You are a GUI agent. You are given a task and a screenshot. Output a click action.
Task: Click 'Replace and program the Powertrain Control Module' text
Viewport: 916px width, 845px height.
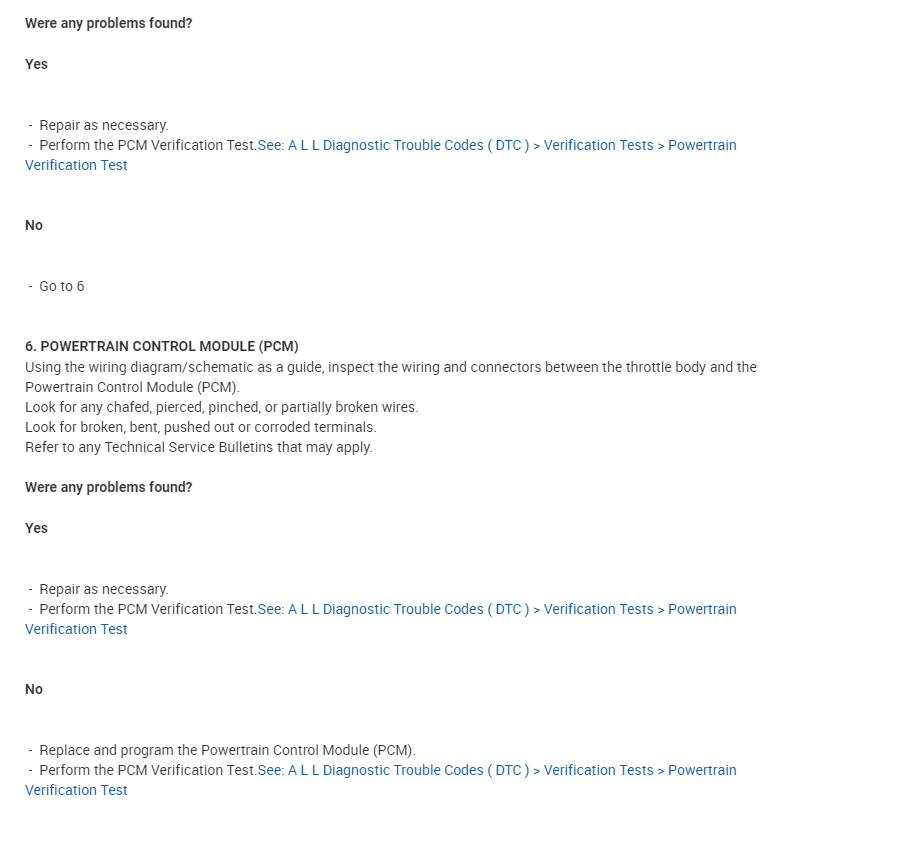227,750
